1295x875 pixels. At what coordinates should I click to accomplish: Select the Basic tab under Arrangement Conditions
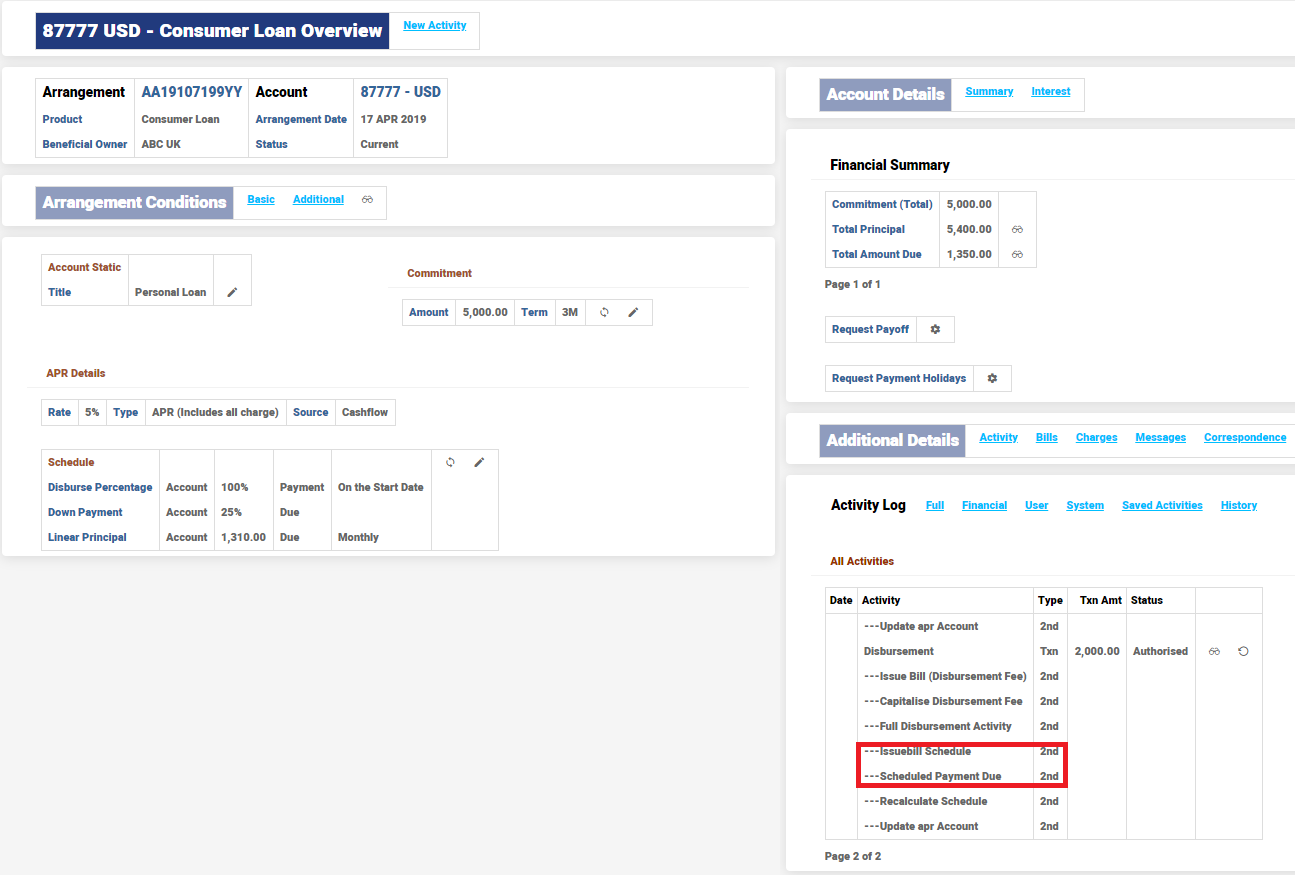261,200
